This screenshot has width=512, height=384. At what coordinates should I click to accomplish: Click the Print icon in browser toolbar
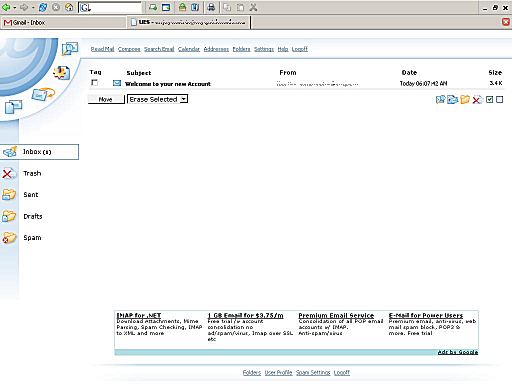coord(211,7)
